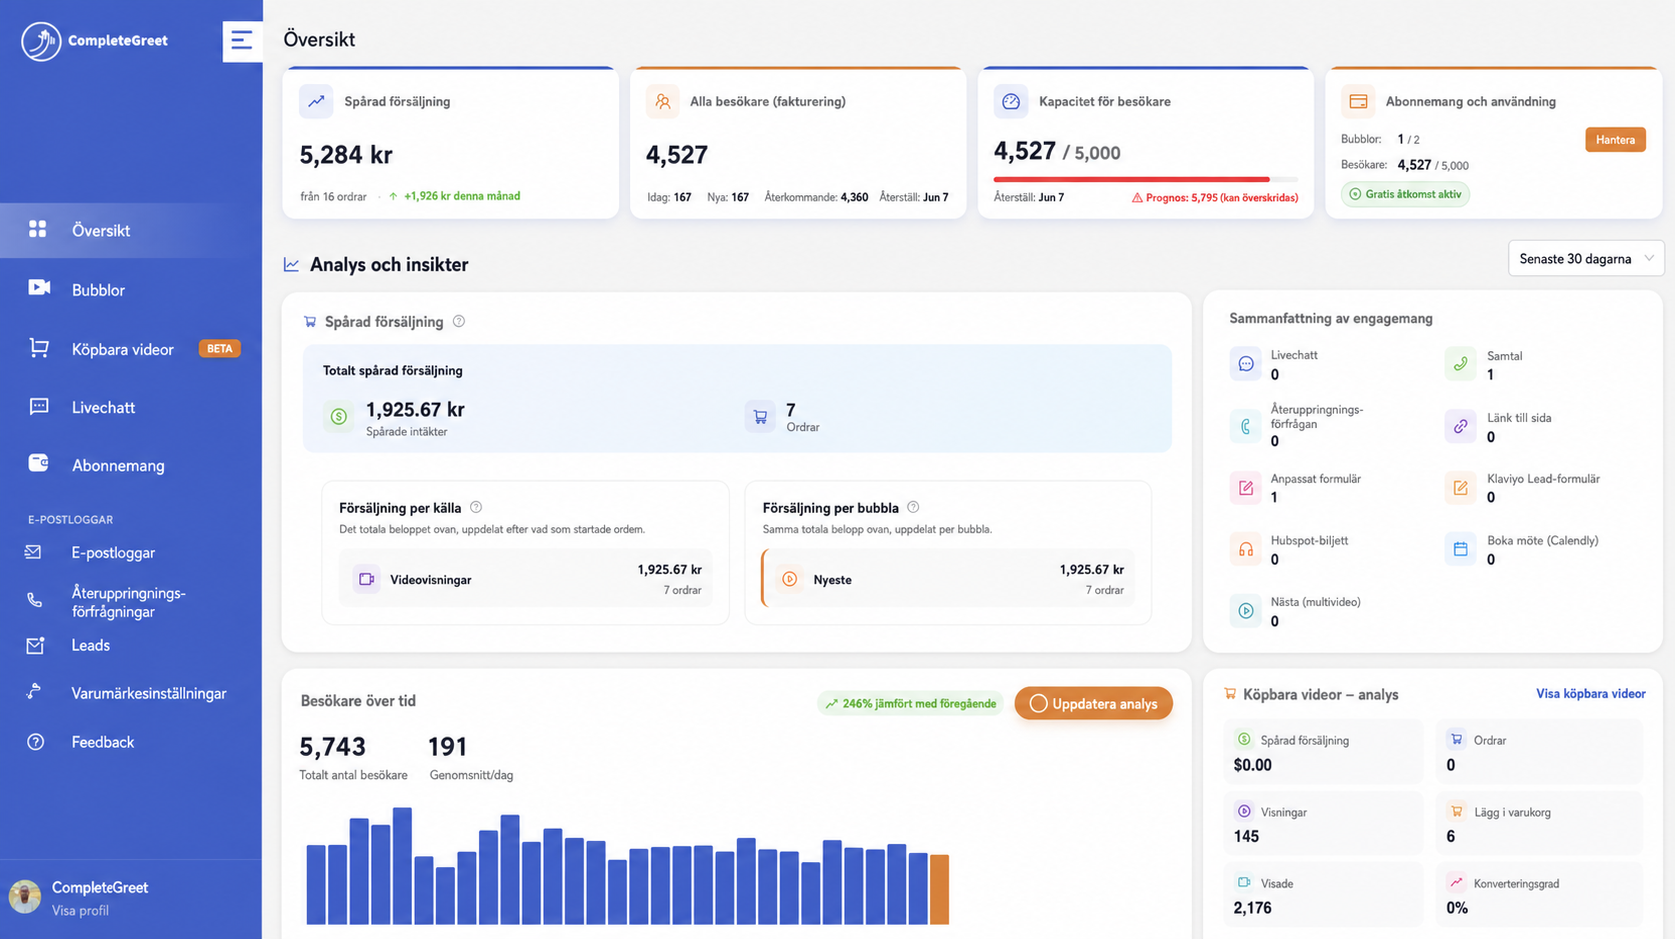Click the help icon beside Försäljning per källa

(x=476, y=507)
